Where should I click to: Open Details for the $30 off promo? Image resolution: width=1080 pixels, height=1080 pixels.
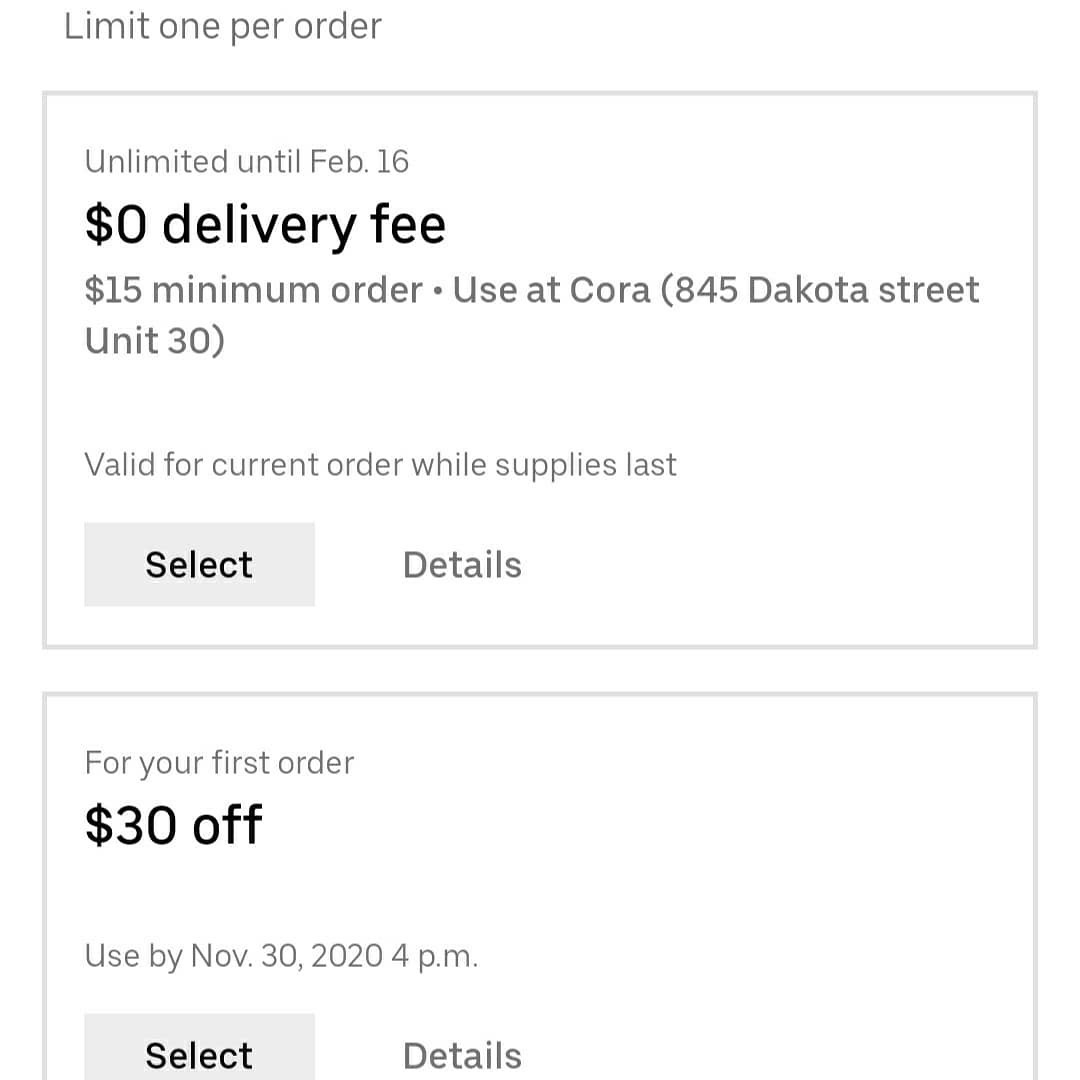[x=462, y=1054]
